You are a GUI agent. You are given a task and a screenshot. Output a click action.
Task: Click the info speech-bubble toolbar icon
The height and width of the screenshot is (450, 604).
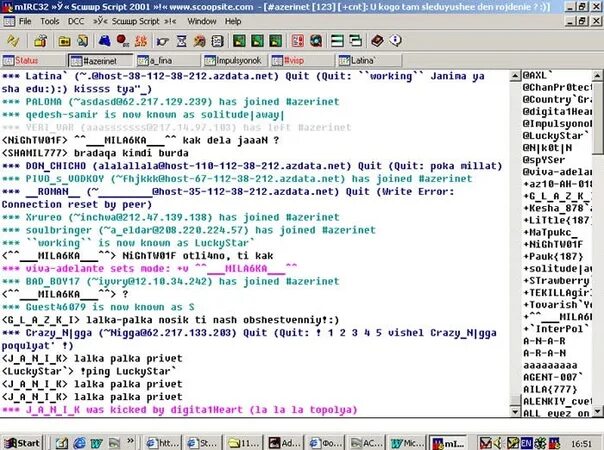[x=396, y=40]
